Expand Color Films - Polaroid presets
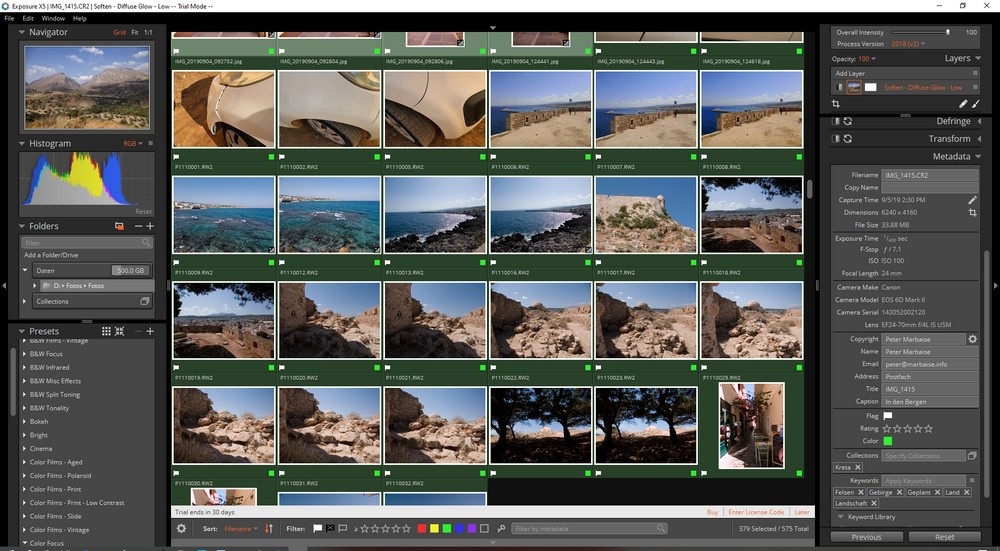 pyautogui.click(x=25, y=475)
